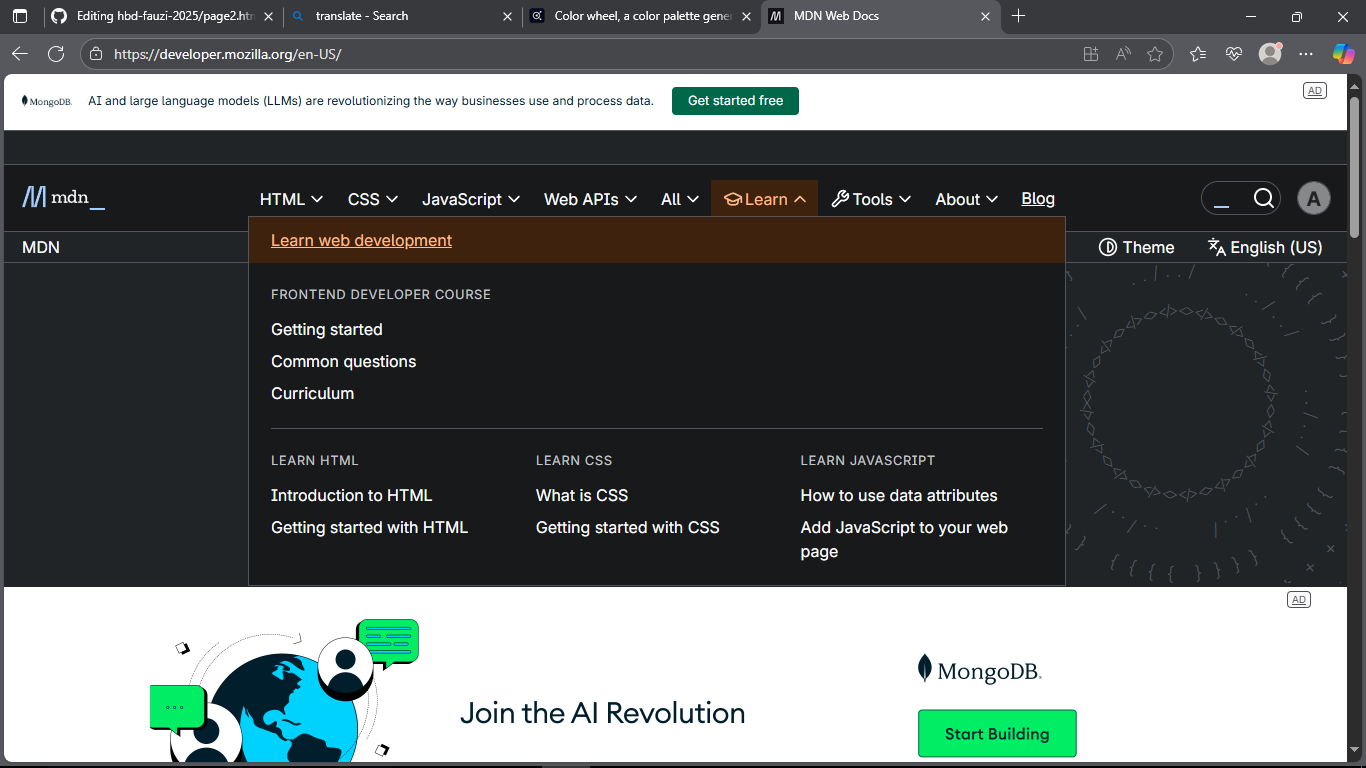Expand the Web APIs navigation menu

pyautogui.click(x=590, y=199)
